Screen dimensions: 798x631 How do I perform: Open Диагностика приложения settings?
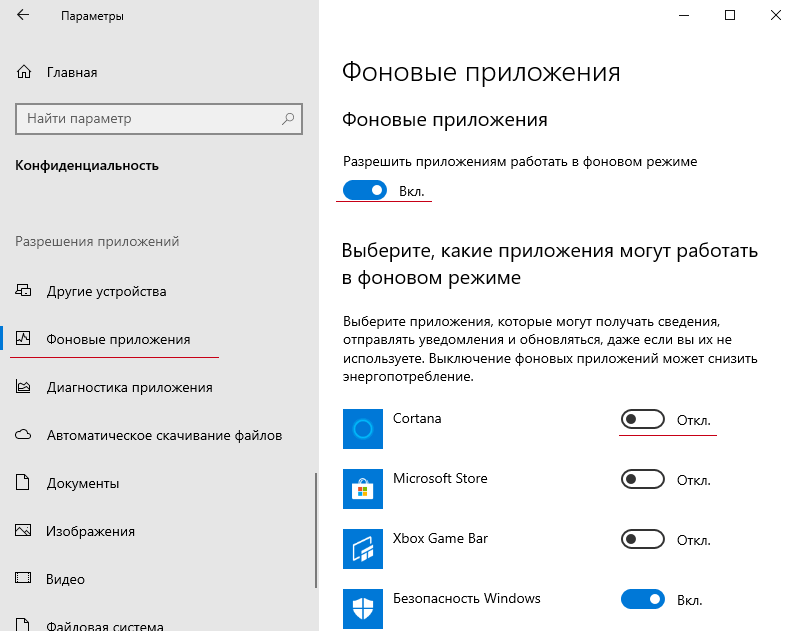point(129,388)
